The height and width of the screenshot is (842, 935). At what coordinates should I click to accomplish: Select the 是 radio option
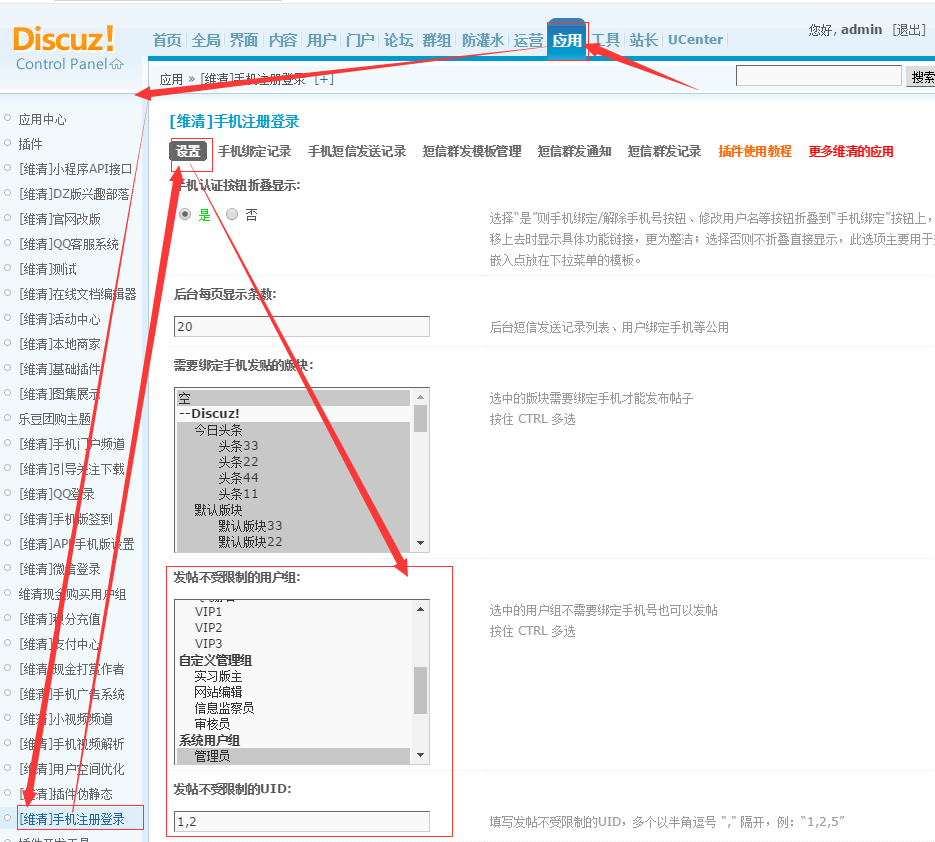tap(185, 214)
